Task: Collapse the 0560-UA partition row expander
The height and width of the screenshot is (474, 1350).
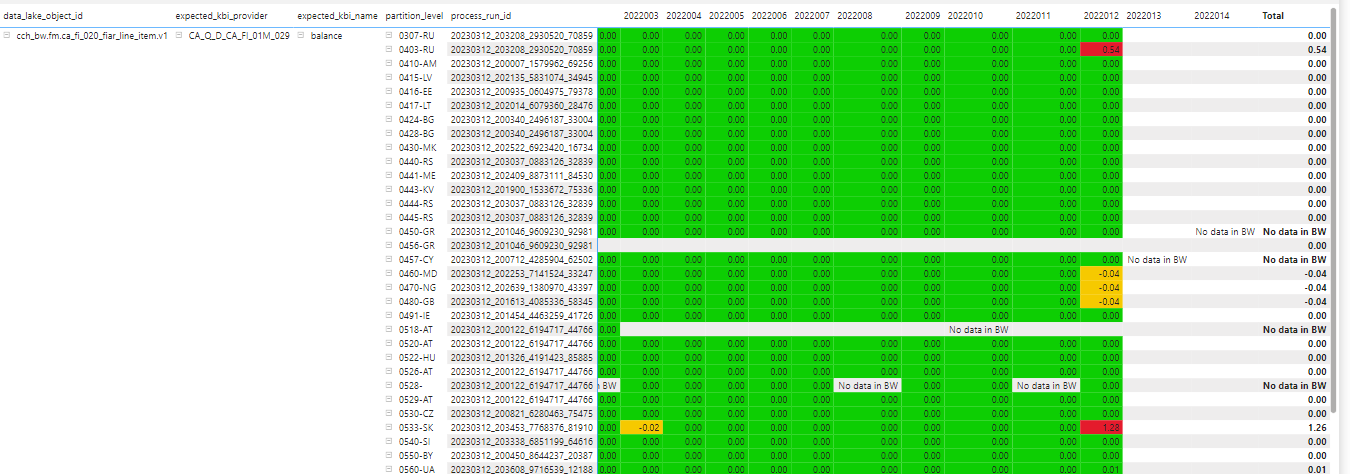Action: pyautogui.click(x=390, y=469)
